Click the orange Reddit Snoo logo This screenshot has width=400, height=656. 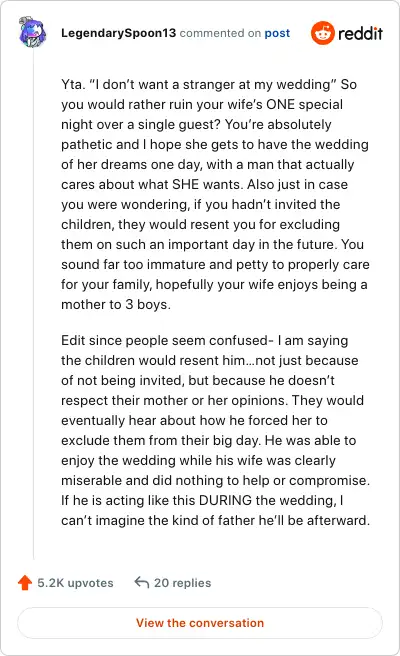click(x=323, y=33)
